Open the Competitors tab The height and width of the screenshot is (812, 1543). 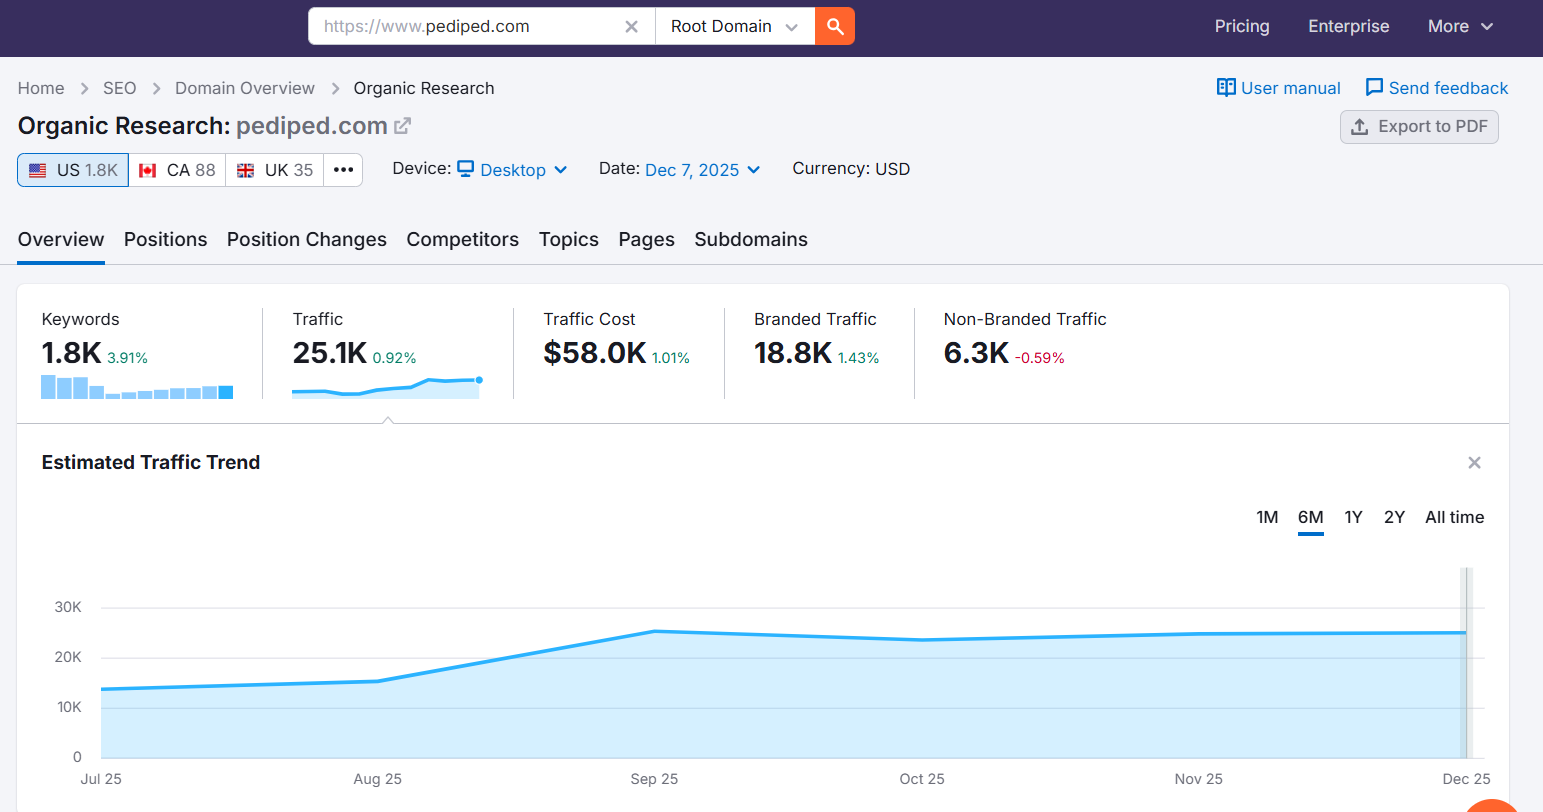pyautogui.click(x=462, y=240)
